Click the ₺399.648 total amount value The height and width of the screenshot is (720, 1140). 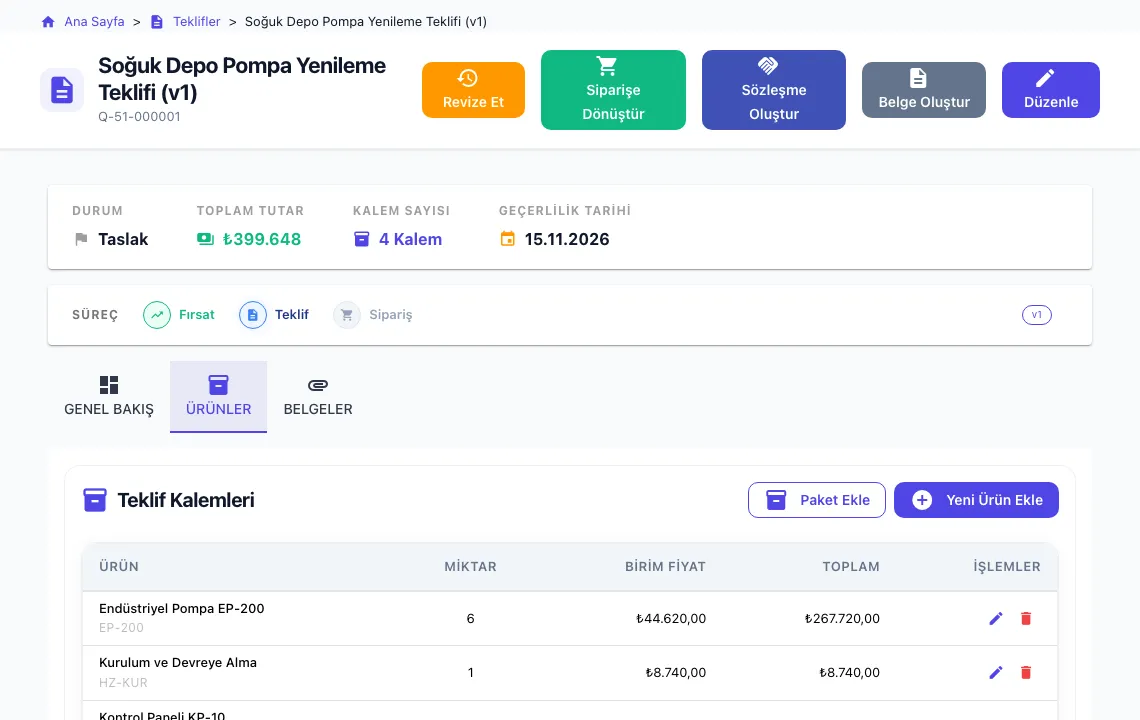point(262,239)
